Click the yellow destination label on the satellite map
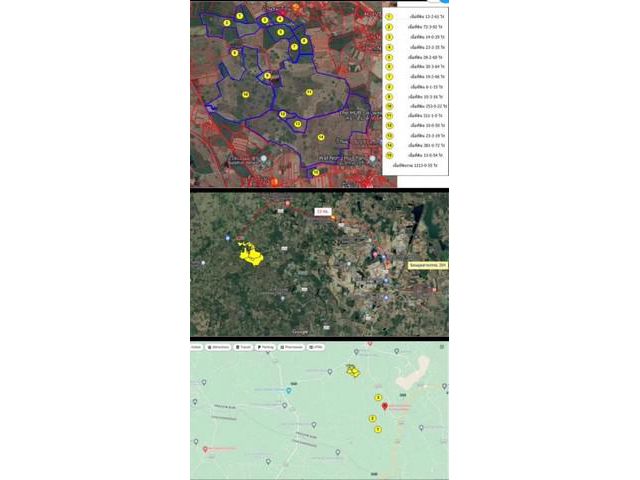This screenshot has height=480, width=640. (428, 265)
